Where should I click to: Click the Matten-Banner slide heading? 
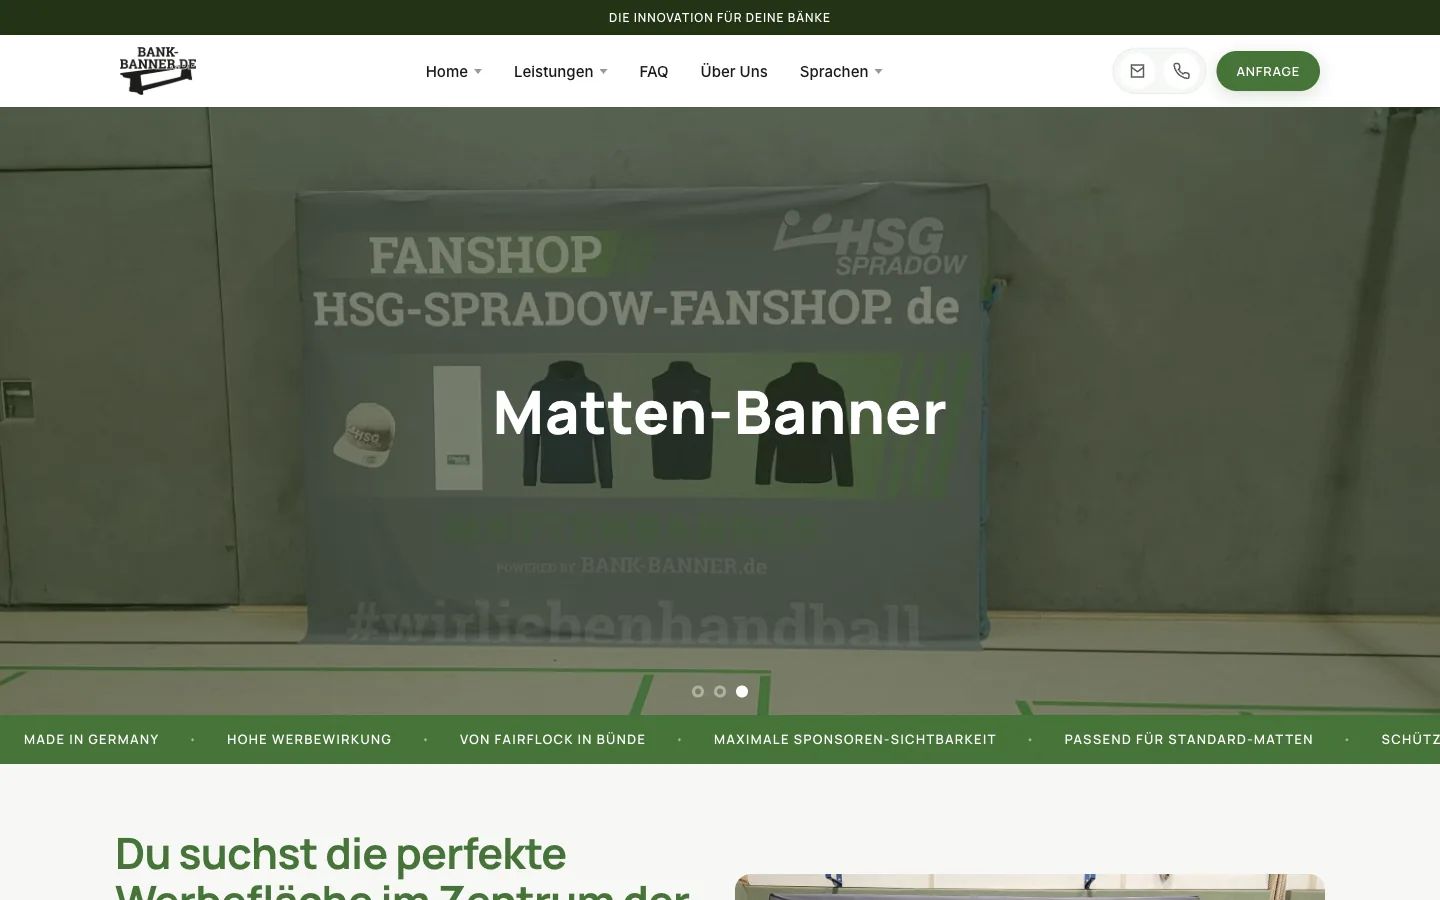coord(720,412)
